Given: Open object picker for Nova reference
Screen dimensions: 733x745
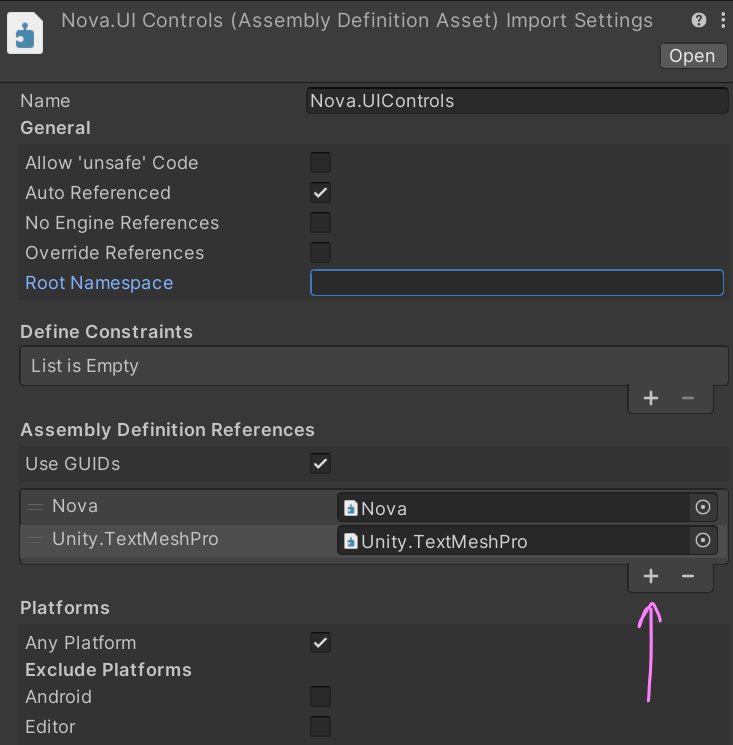Looking at the screenshot, I should click(703, 507).
